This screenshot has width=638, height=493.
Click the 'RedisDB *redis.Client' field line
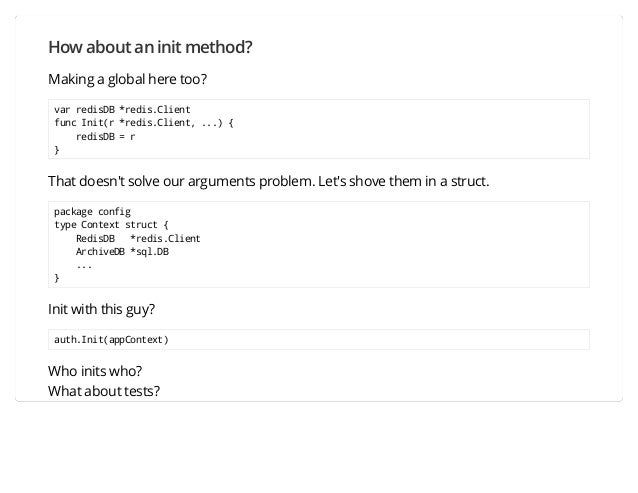pos(138,238)
